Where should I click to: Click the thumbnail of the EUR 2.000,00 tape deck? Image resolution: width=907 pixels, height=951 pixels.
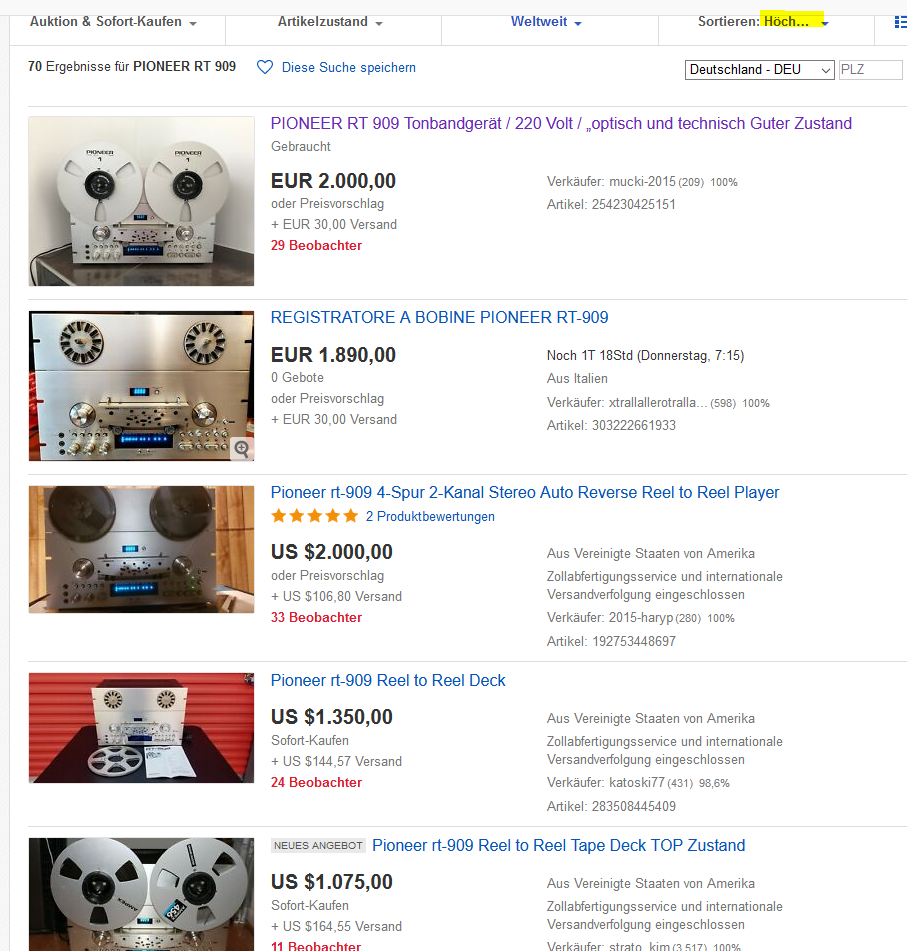(x=141, y=201)
